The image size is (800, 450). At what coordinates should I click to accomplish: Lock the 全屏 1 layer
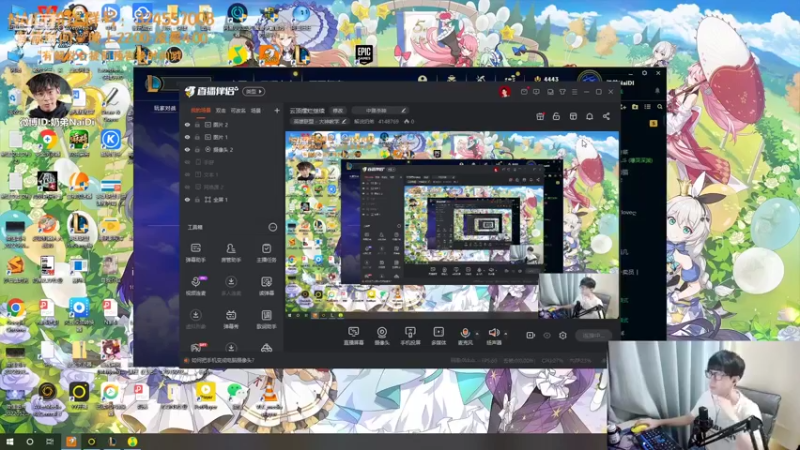[197, 200]
